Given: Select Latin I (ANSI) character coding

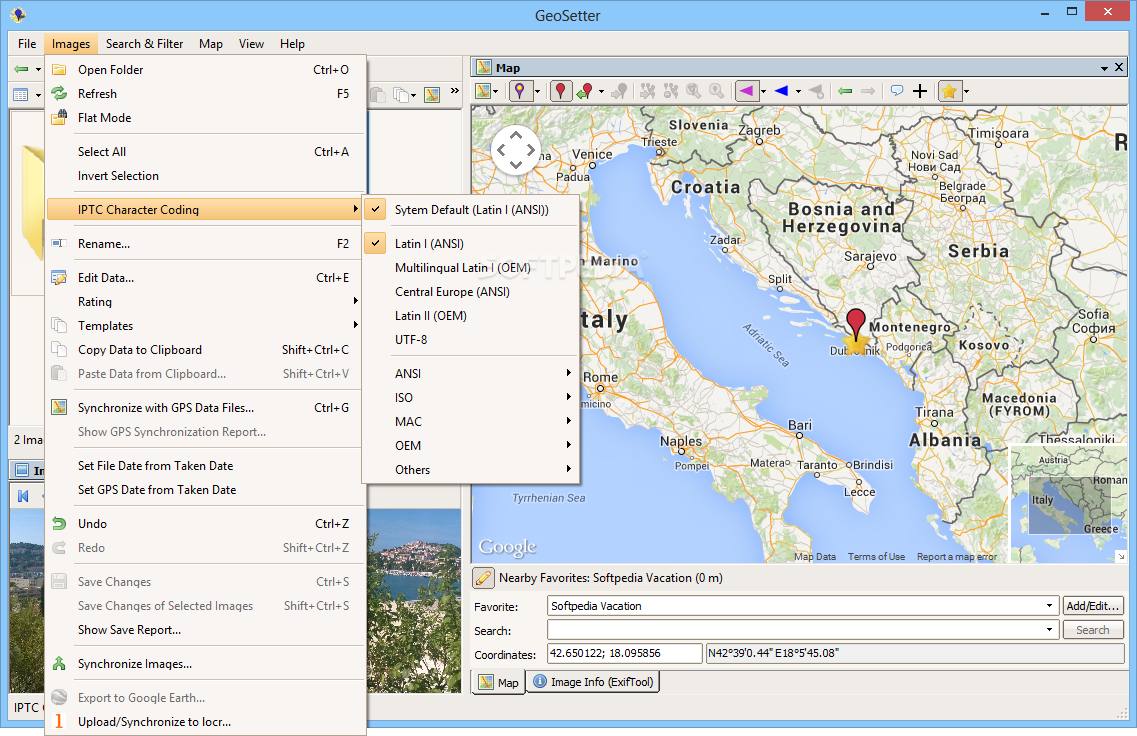Looking at the screenshot, I should coord(471,244).
